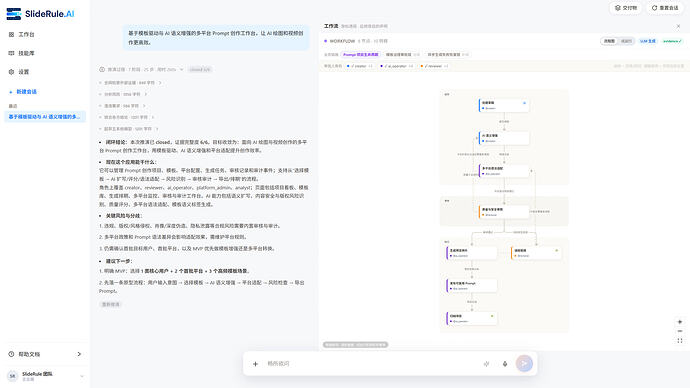The height and width of the screenshot is (388, 690).
Task: Select the 生成 node in the bottom lane
Action: point(472,253)
